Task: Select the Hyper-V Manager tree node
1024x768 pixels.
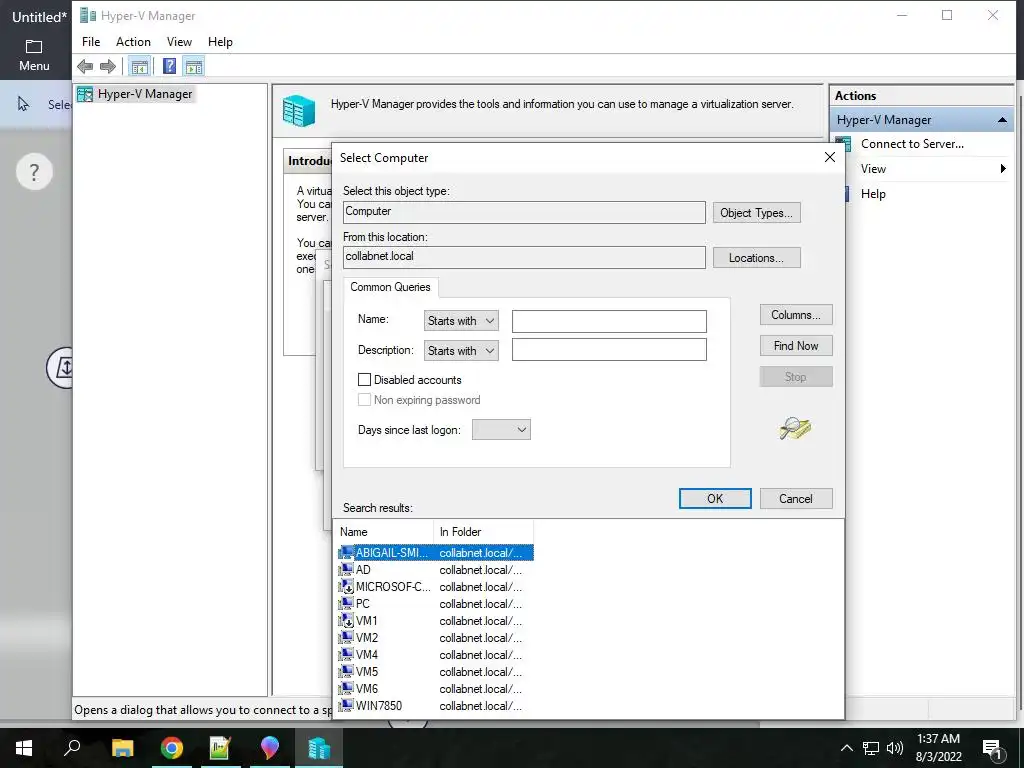Action: (145, 94)
